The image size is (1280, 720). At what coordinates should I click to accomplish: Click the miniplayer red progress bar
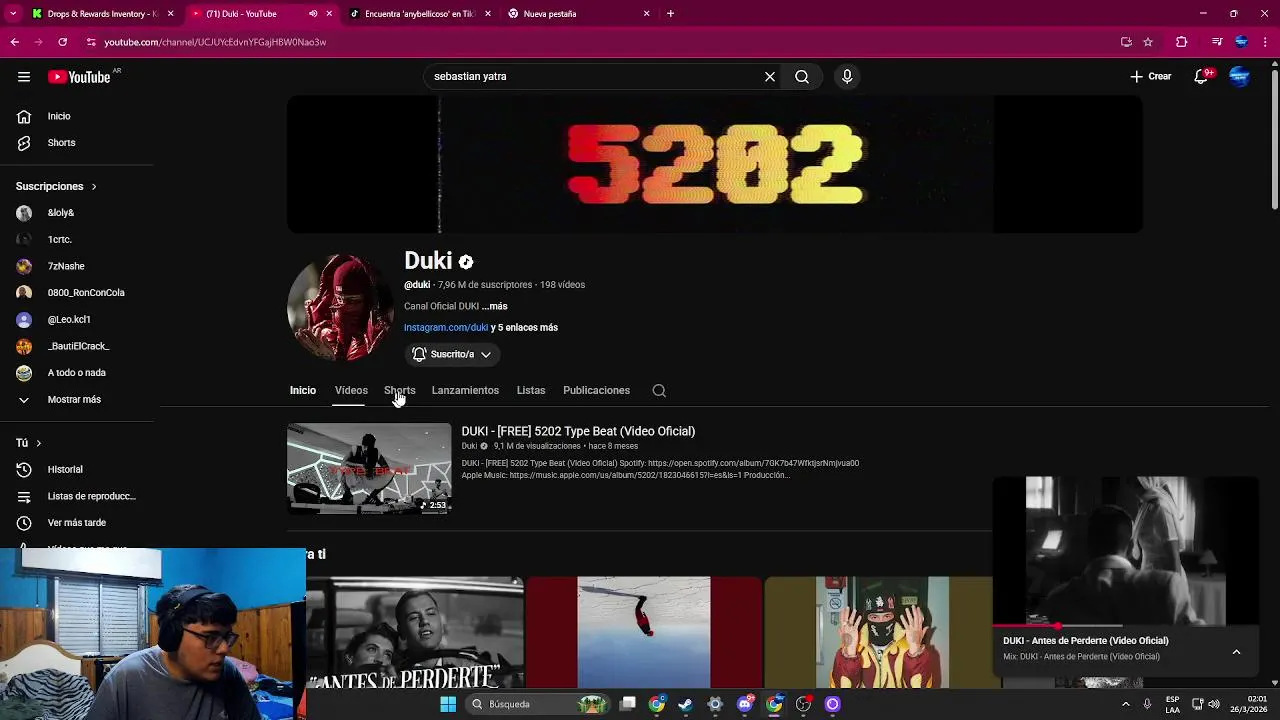[1028, 626]
